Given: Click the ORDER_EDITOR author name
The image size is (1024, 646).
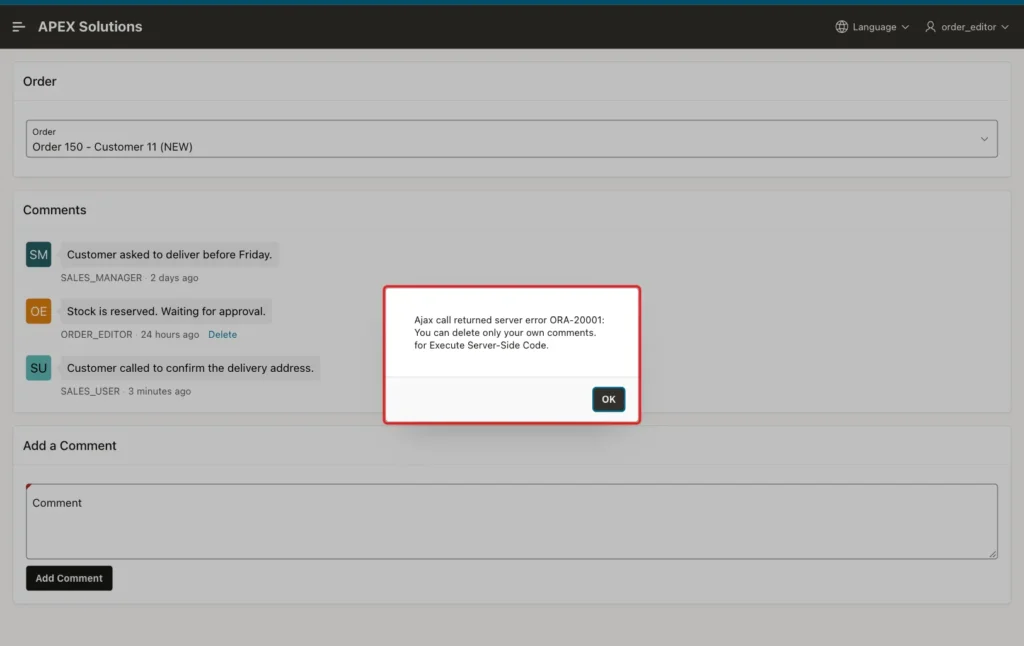Looking at the screenshot, I should pos(97,334).
